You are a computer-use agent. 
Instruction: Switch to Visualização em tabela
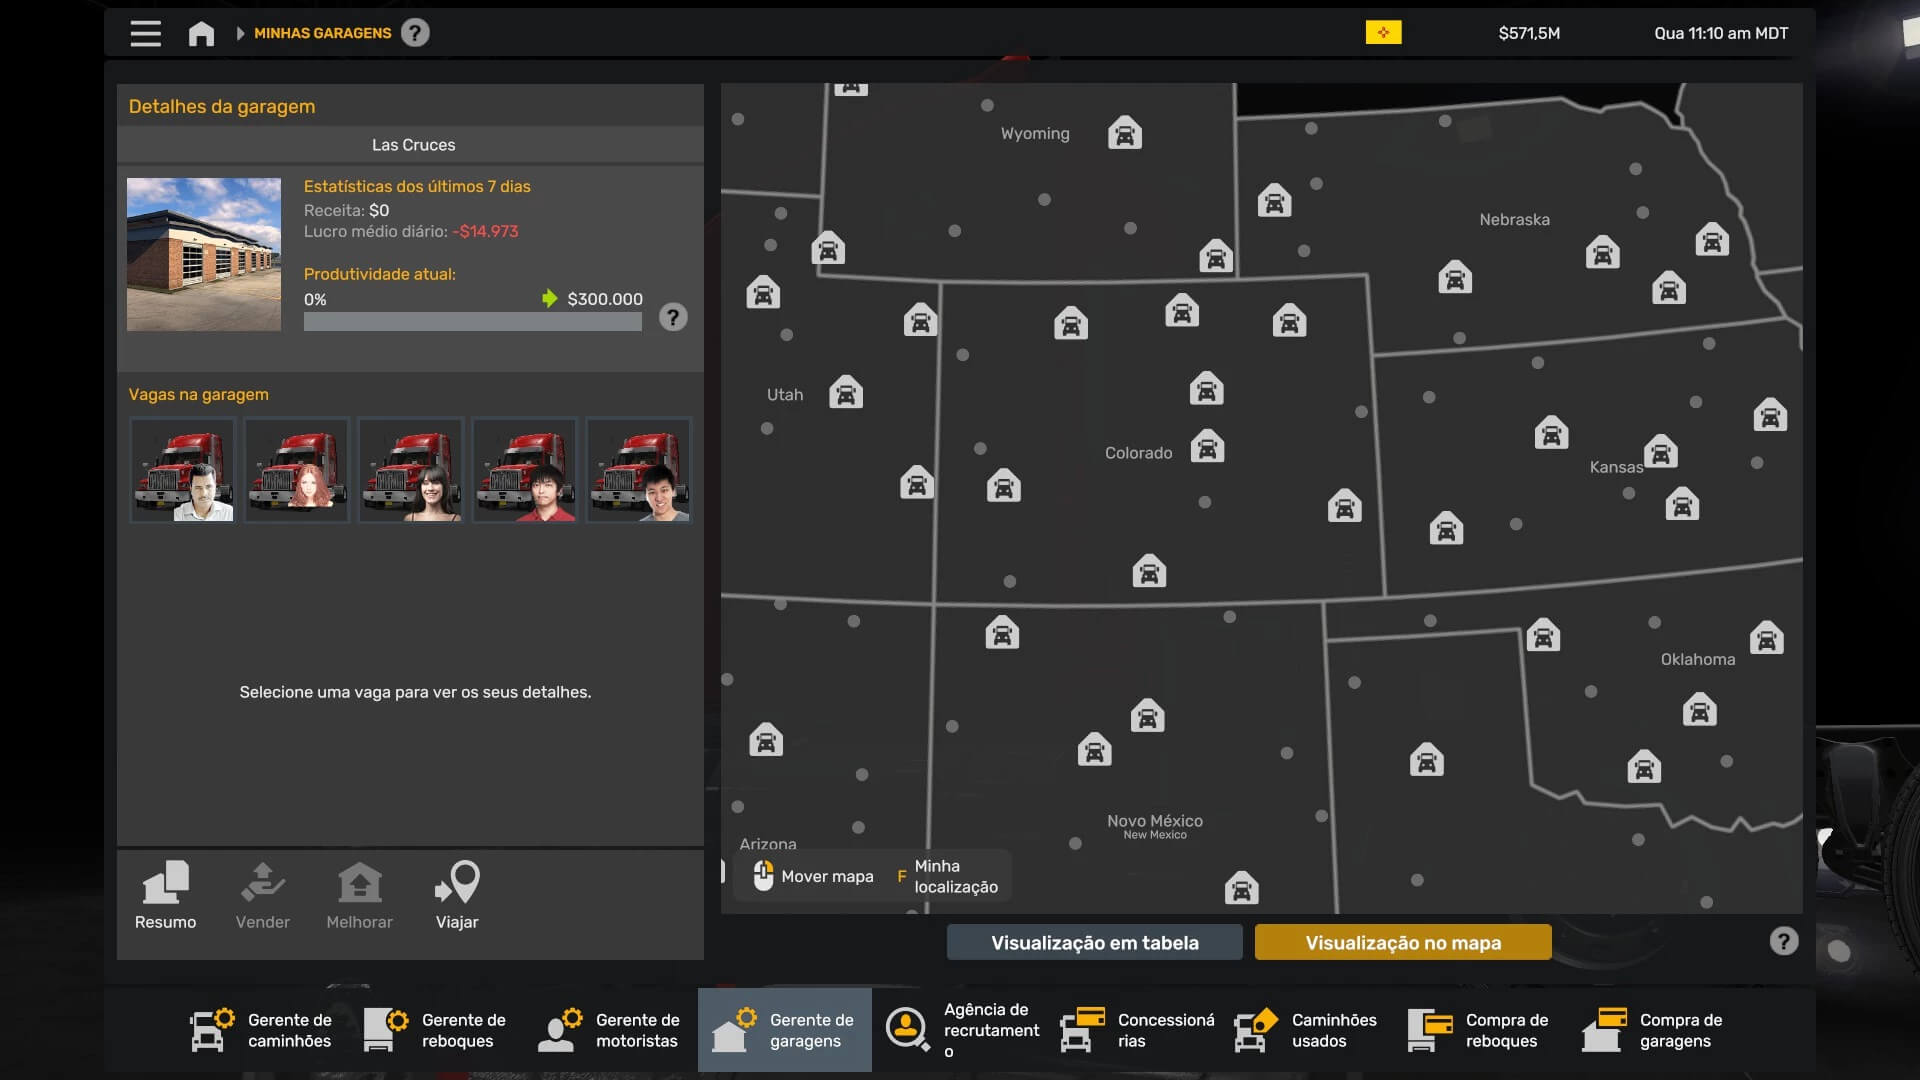point(1094,942)
